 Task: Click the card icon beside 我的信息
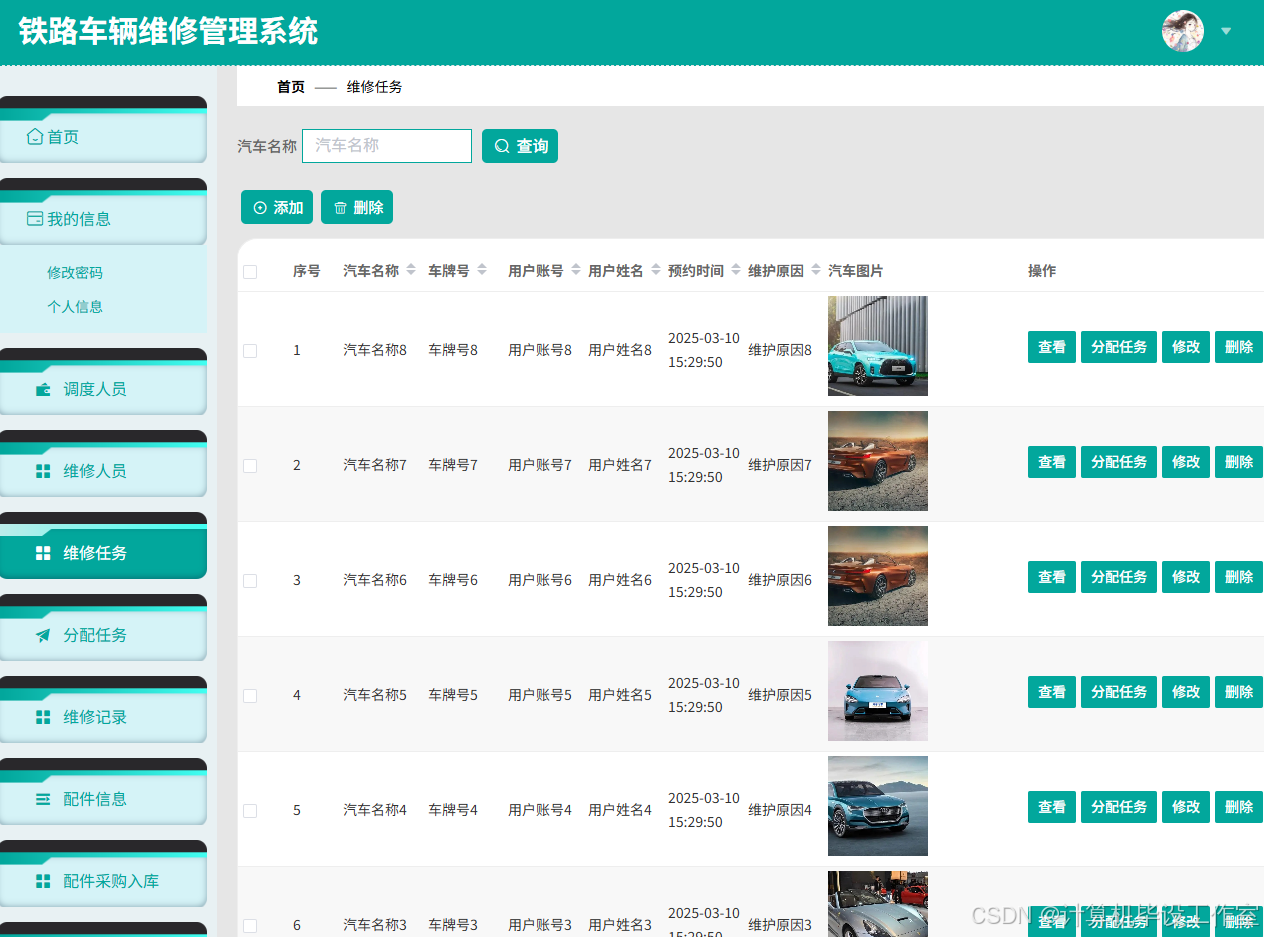35,219
